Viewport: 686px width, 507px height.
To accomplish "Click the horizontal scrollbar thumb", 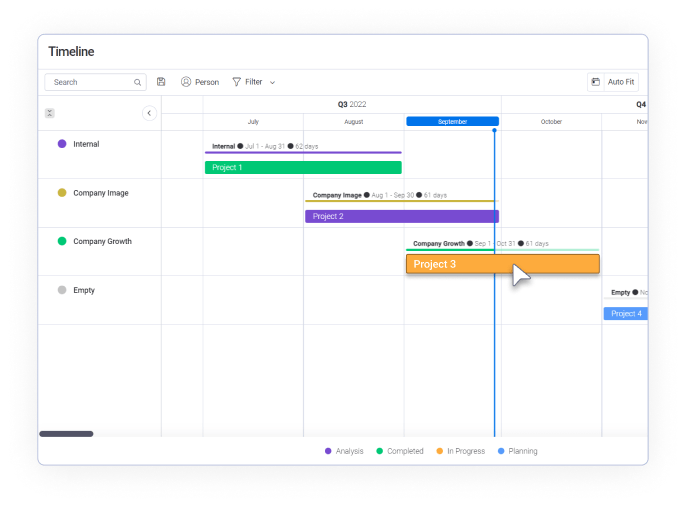I will click(x=66, y=434).
